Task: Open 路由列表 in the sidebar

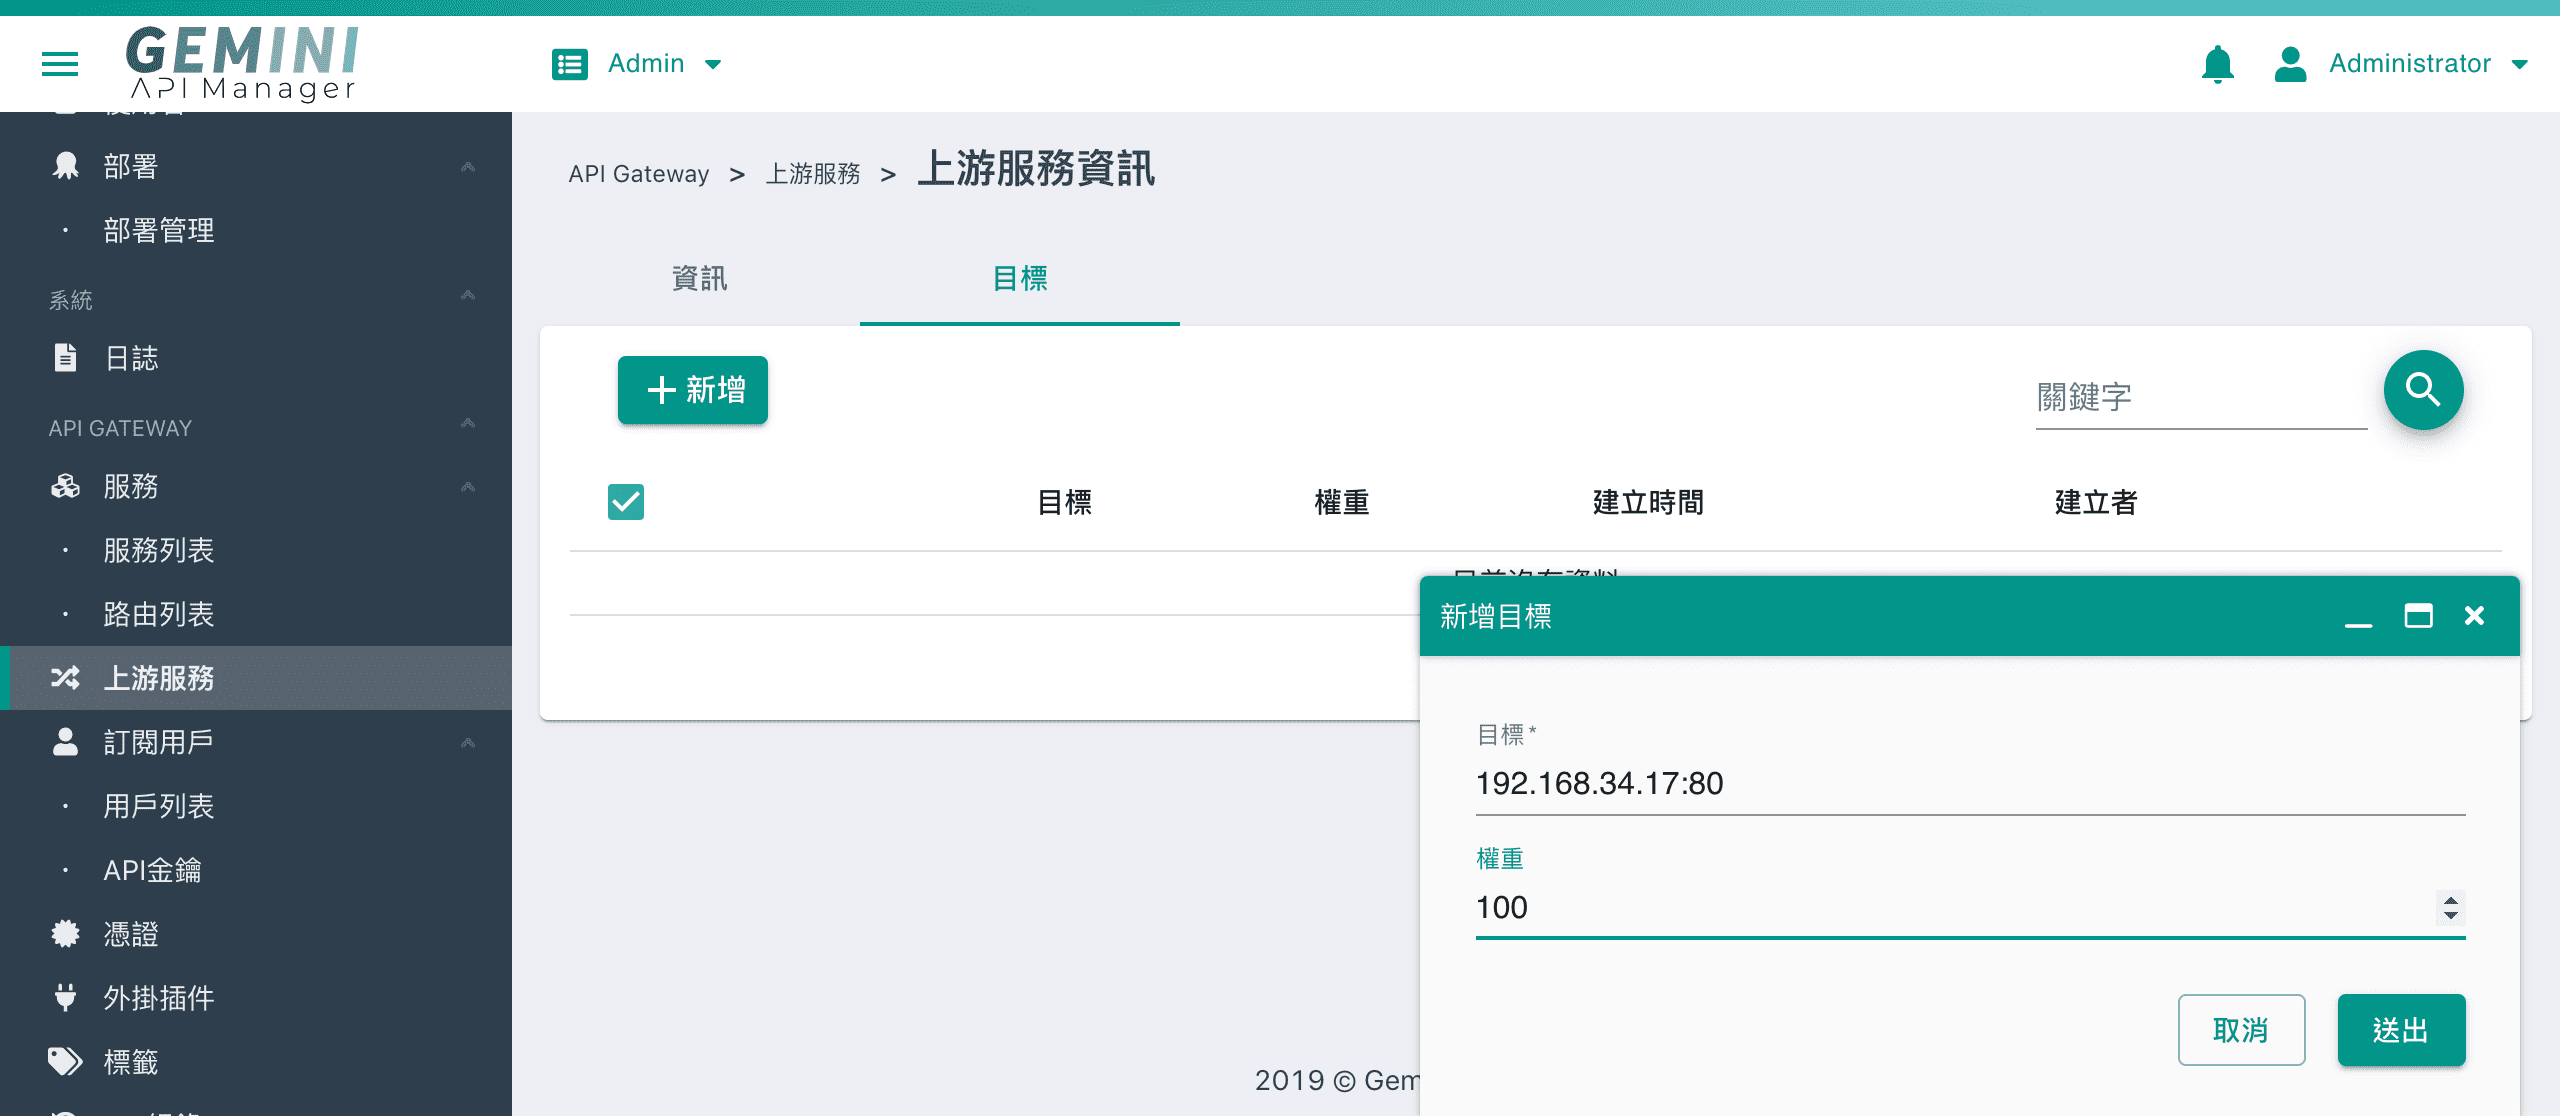Action: point(158,614)
